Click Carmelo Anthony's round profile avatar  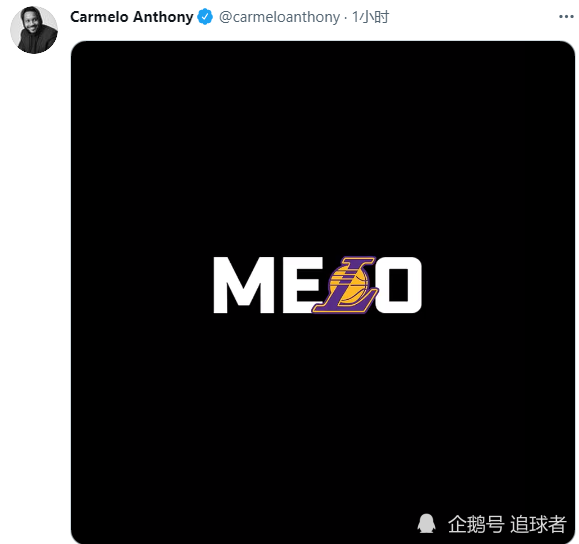point(34,30)
